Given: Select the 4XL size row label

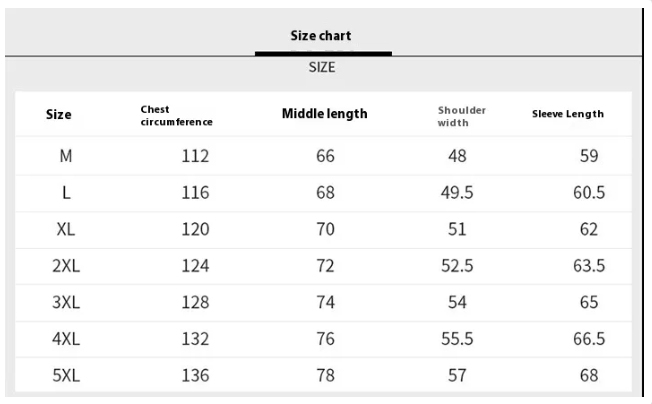Looking at the screenshot, I should click(65, 339).
